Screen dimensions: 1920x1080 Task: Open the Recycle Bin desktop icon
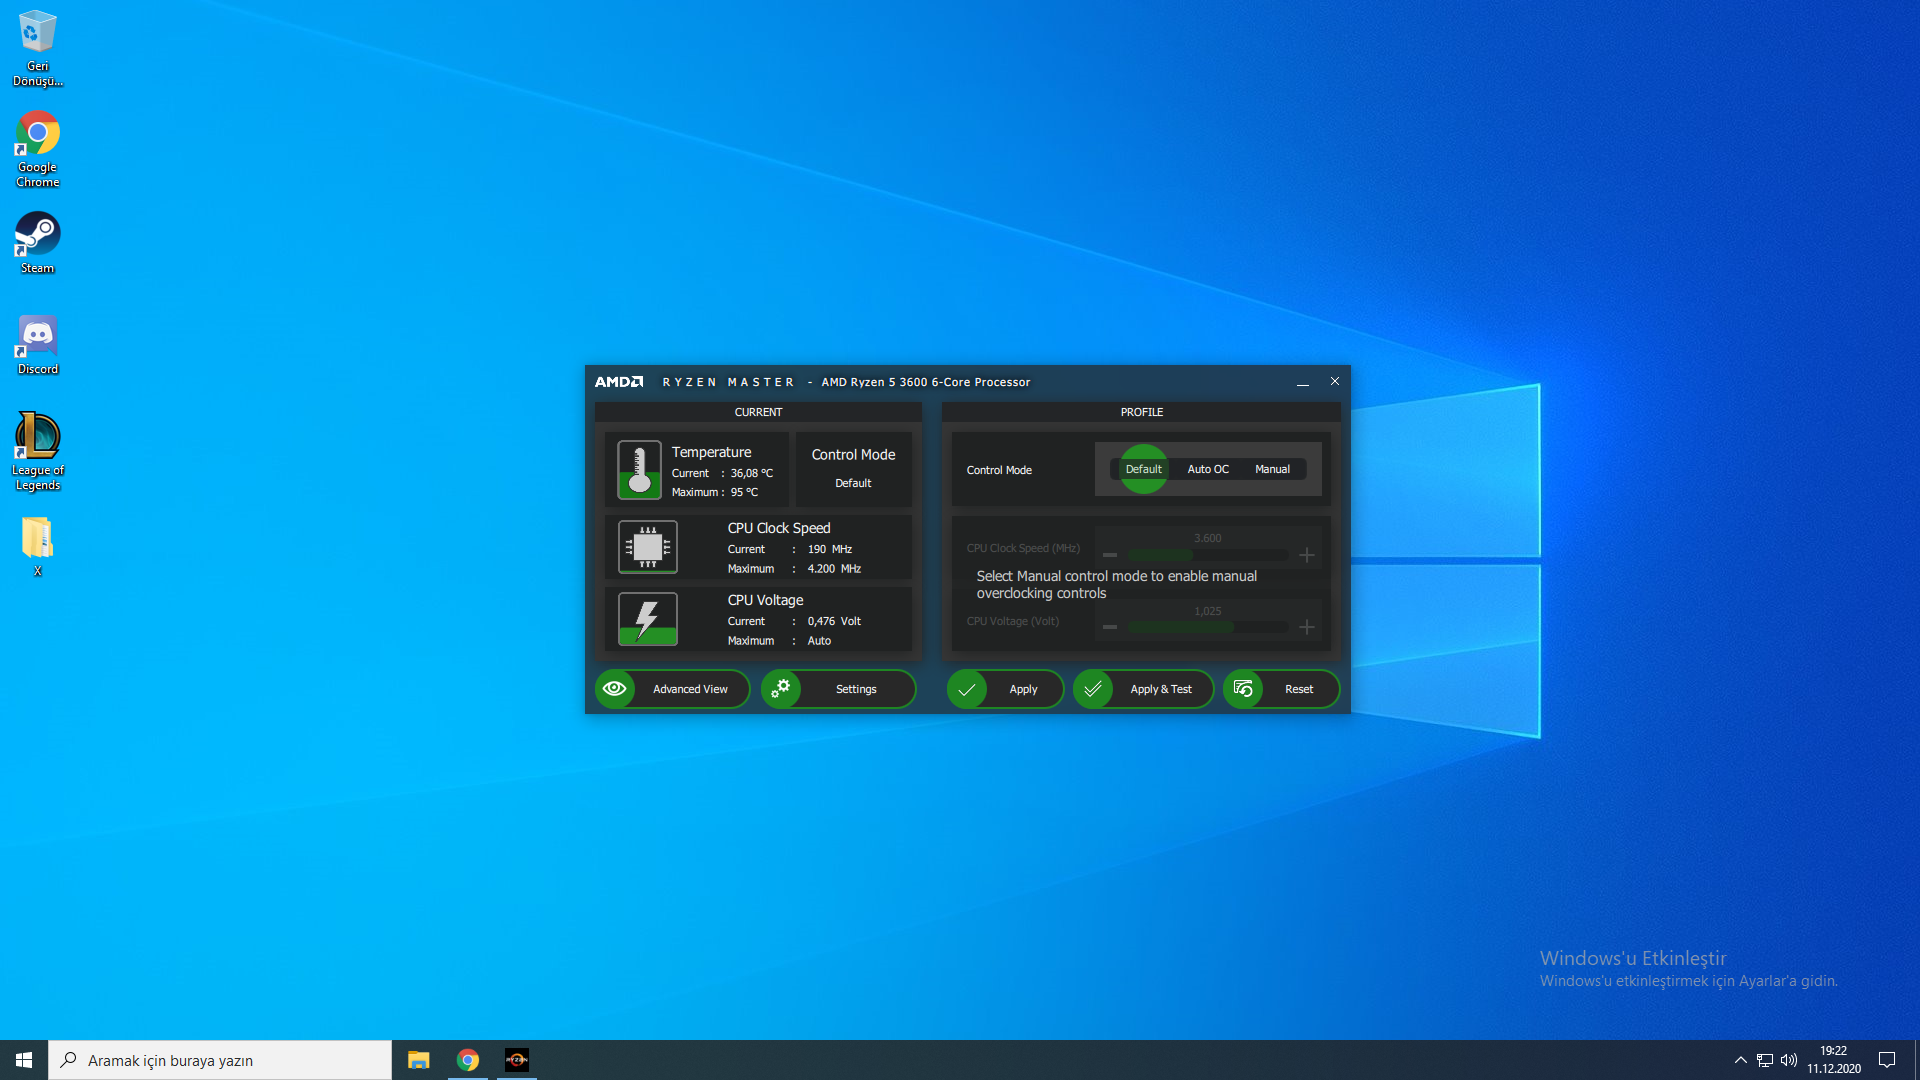[37, 48]
